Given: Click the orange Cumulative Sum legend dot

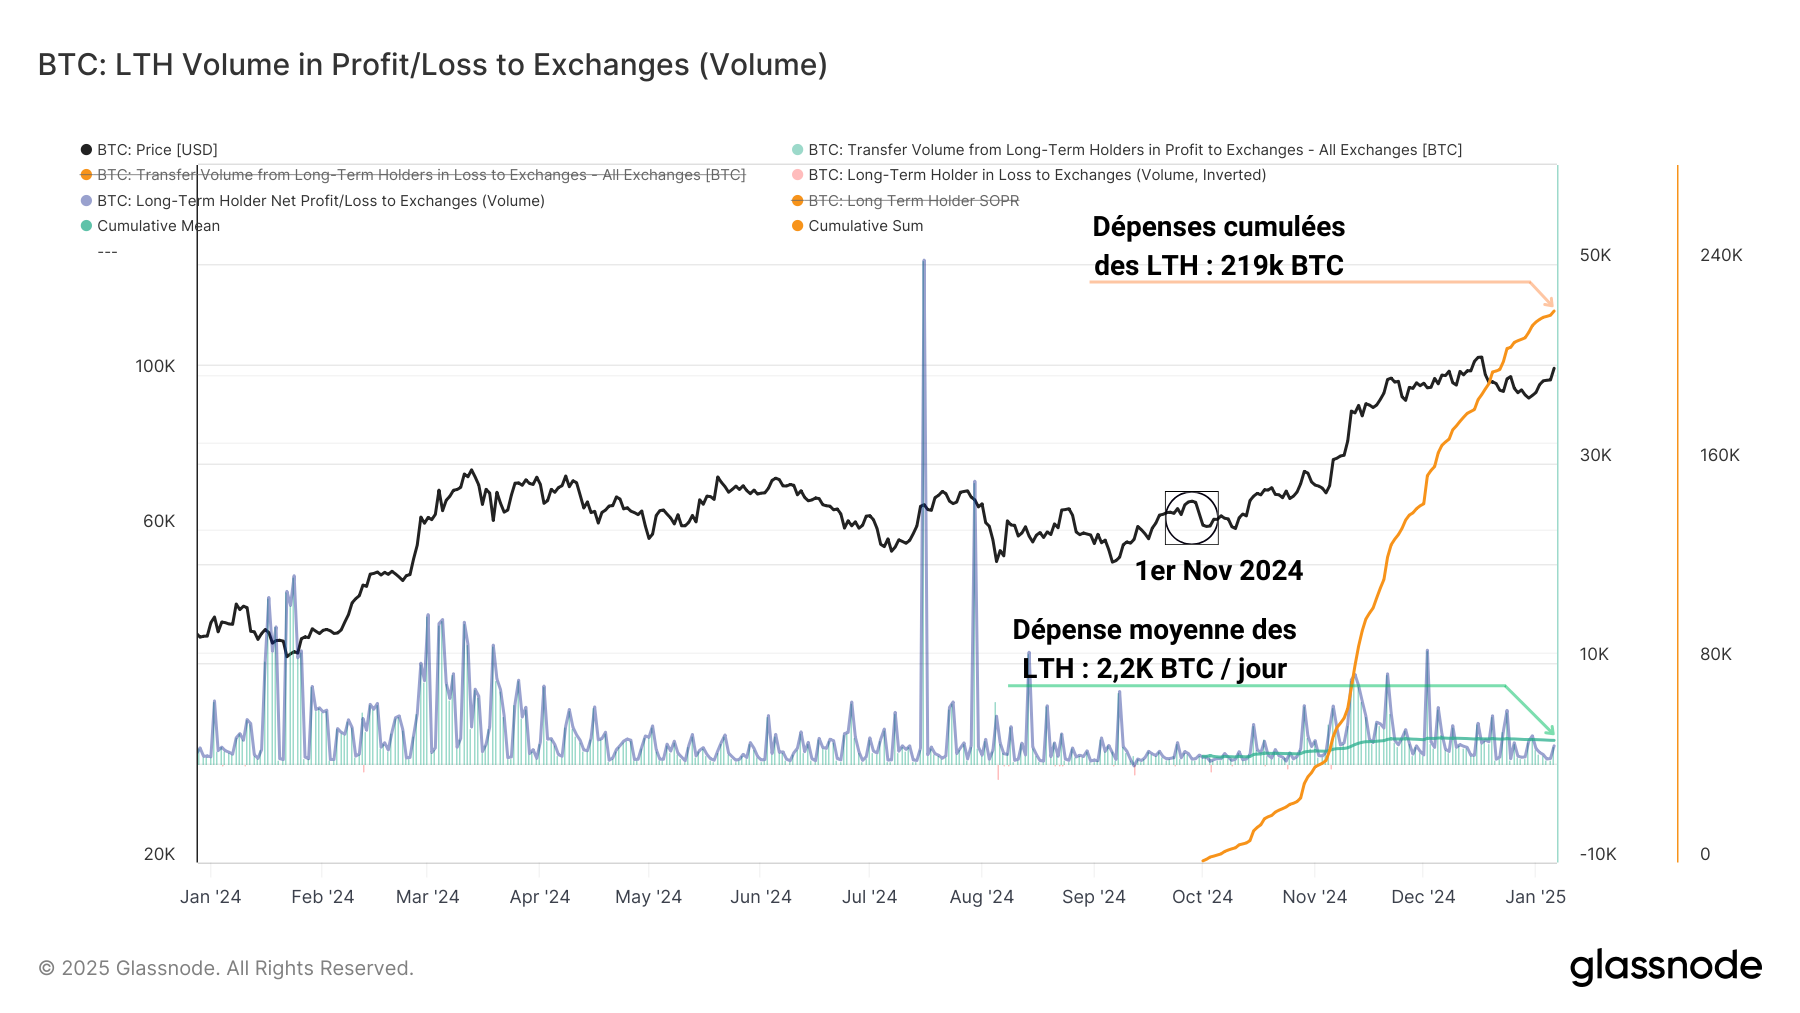Looking at the screenshot, I should click(797, 226).
